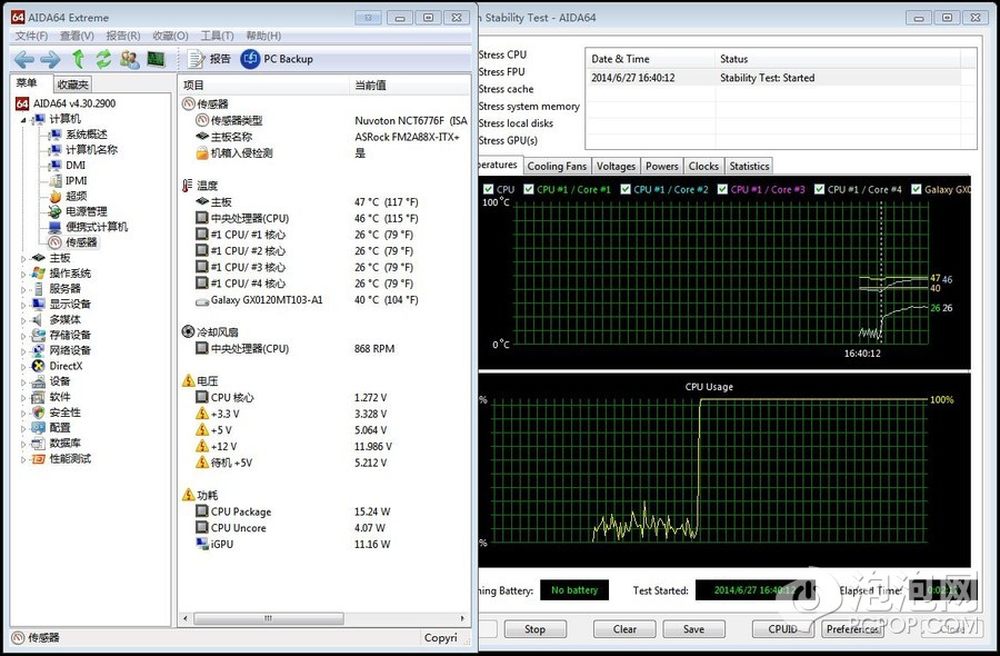The image size is (1000, 656).
Task: Collapse the 计算机 tree node
Action: [24, 119]
